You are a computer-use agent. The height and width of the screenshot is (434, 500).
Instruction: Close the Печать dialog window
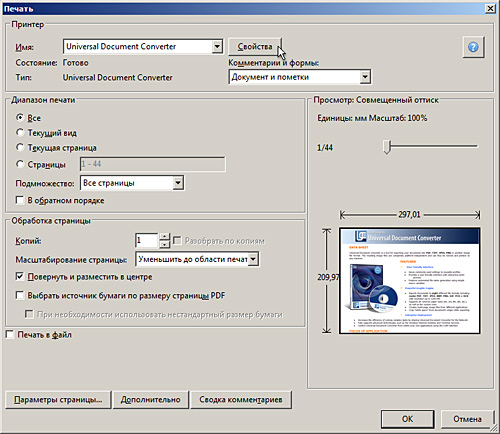[490, 8]
